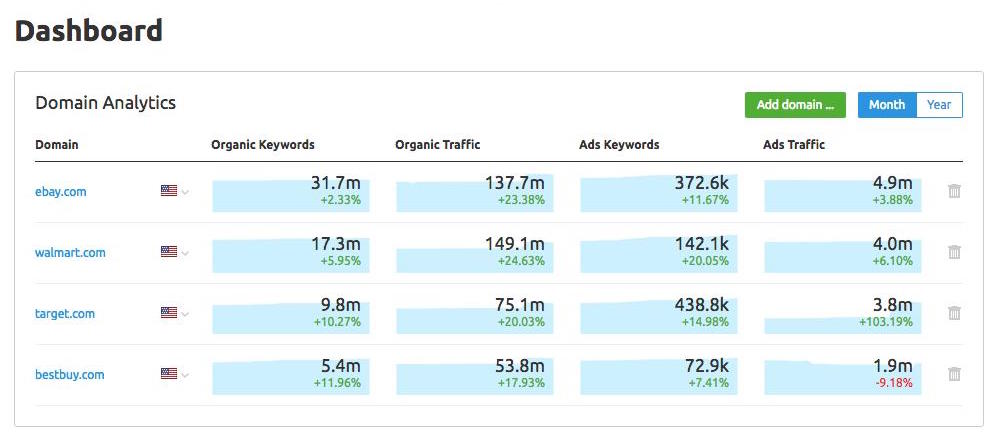Delete the walmart.com row with trash icon
Screen dimensions: 996x435
pos(953,252)
